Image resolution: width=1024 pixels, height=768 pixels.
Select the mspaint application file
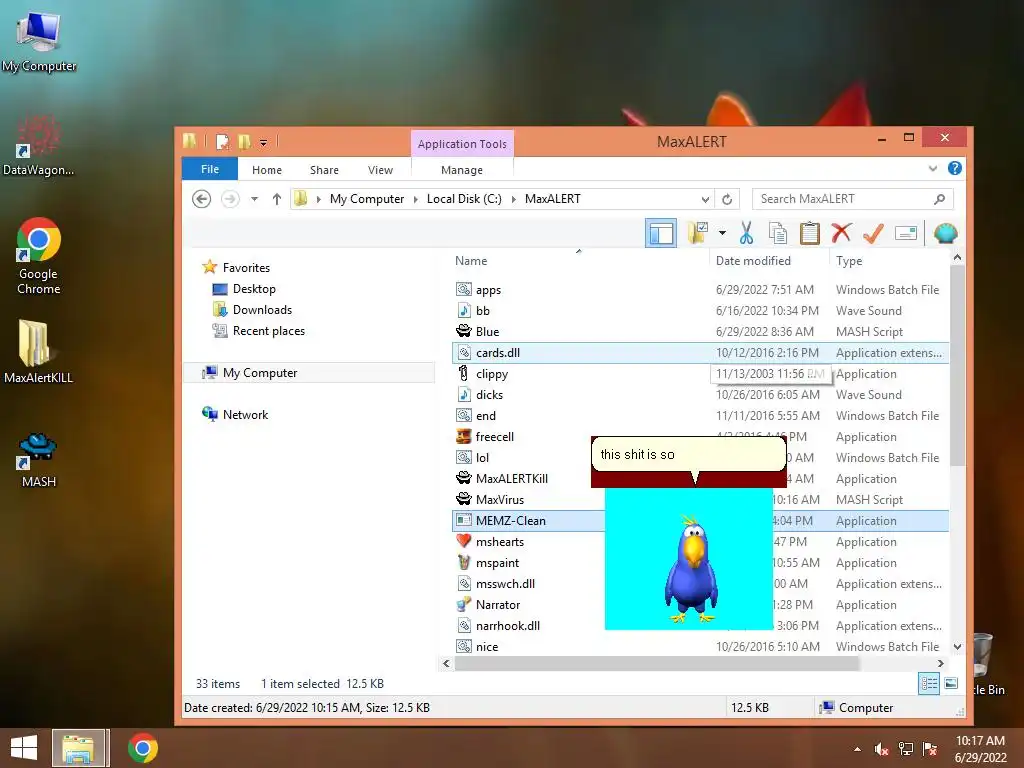tap(497, 563)
